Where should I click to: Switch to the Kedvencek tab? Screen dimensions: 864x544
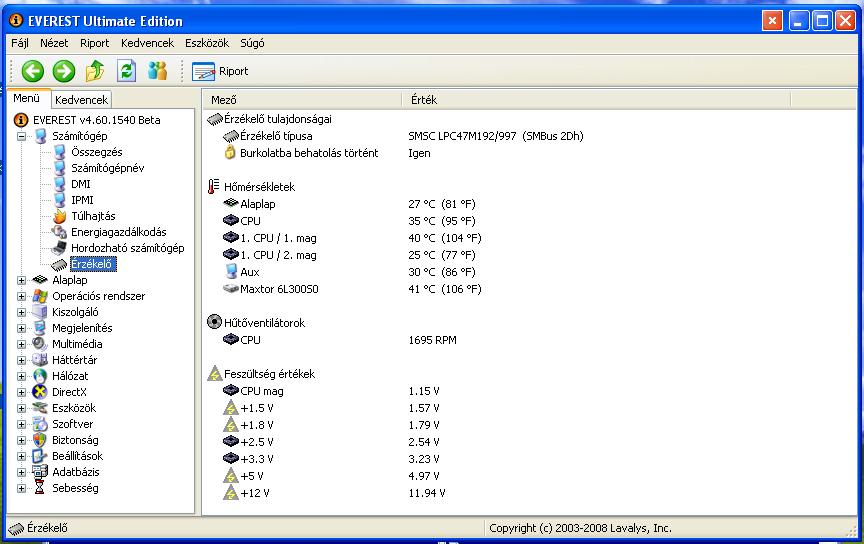tap(81, 100)
